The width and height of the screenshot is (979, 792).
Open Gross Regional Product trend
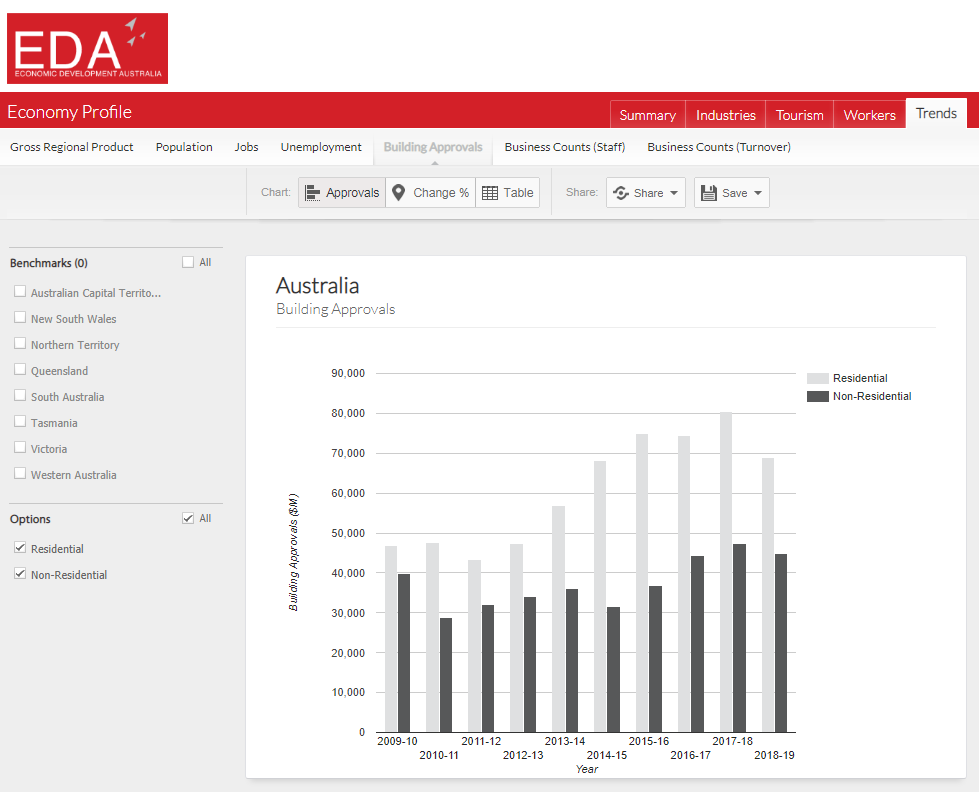click(72, 147)
